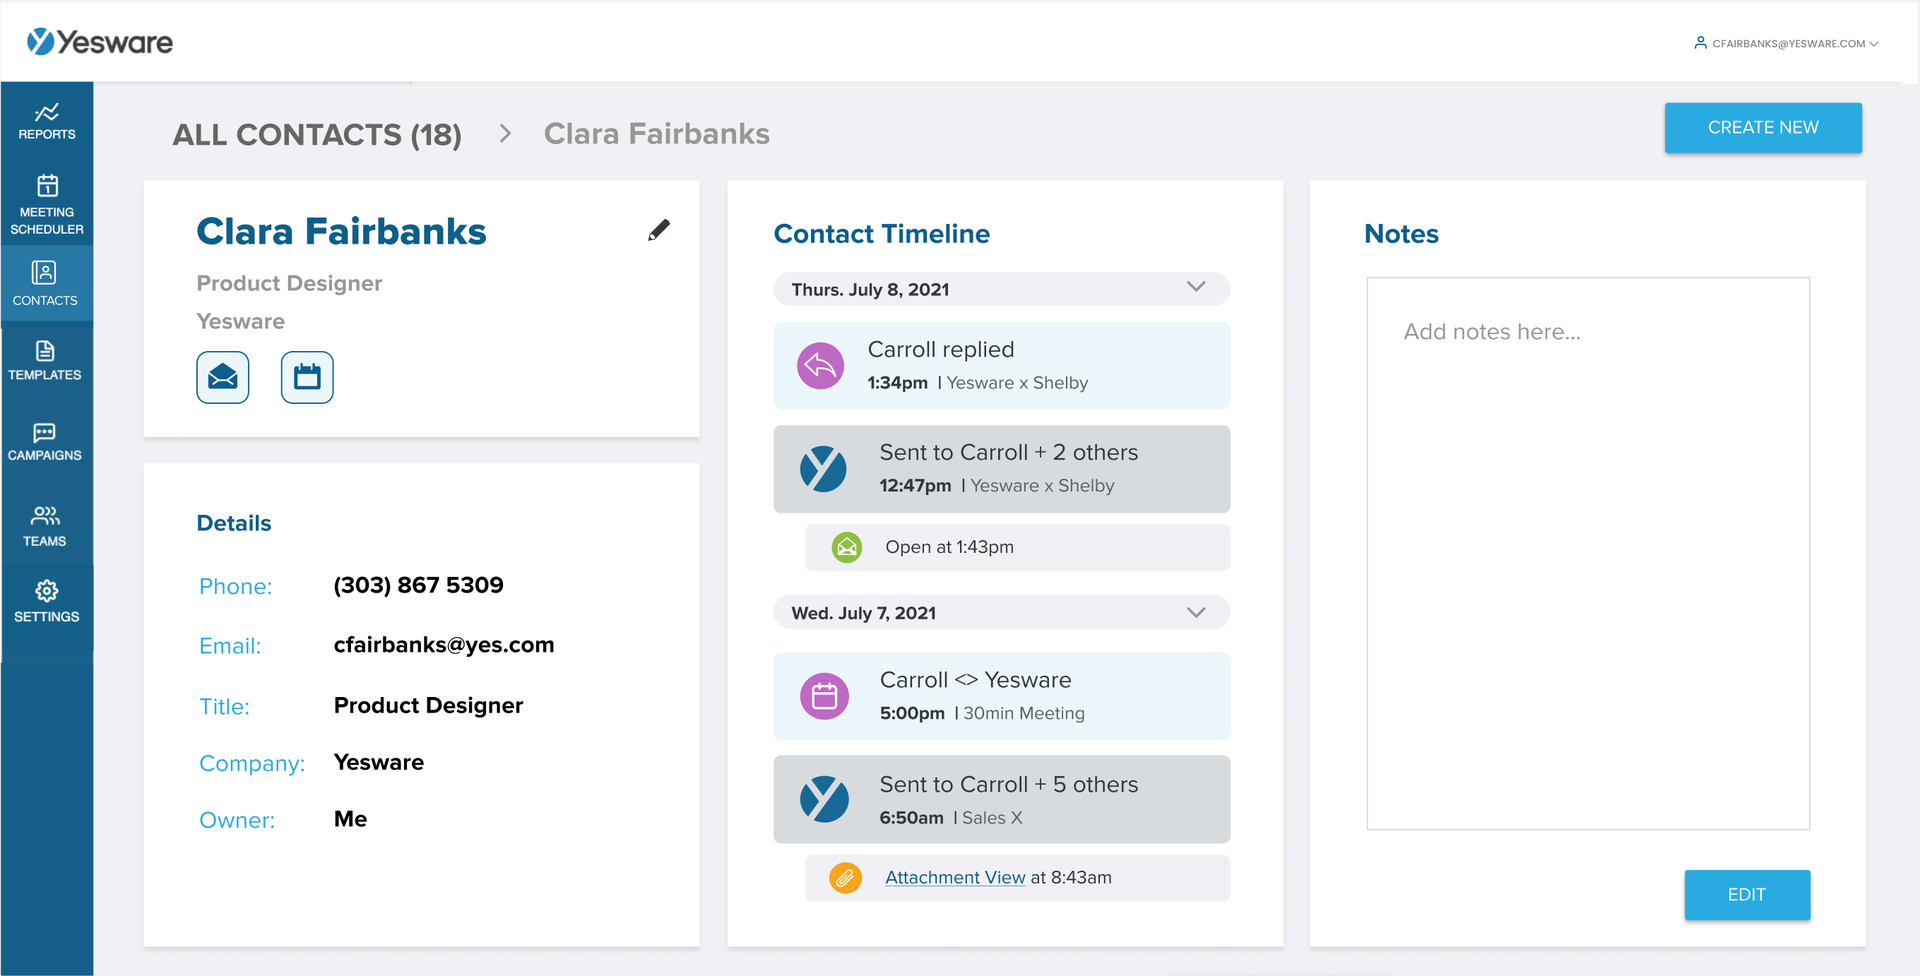The image size is (1920, 976).
Task: Click the Yesware icon on Sent to Carroll + 5 others
Action: point(824,800)
